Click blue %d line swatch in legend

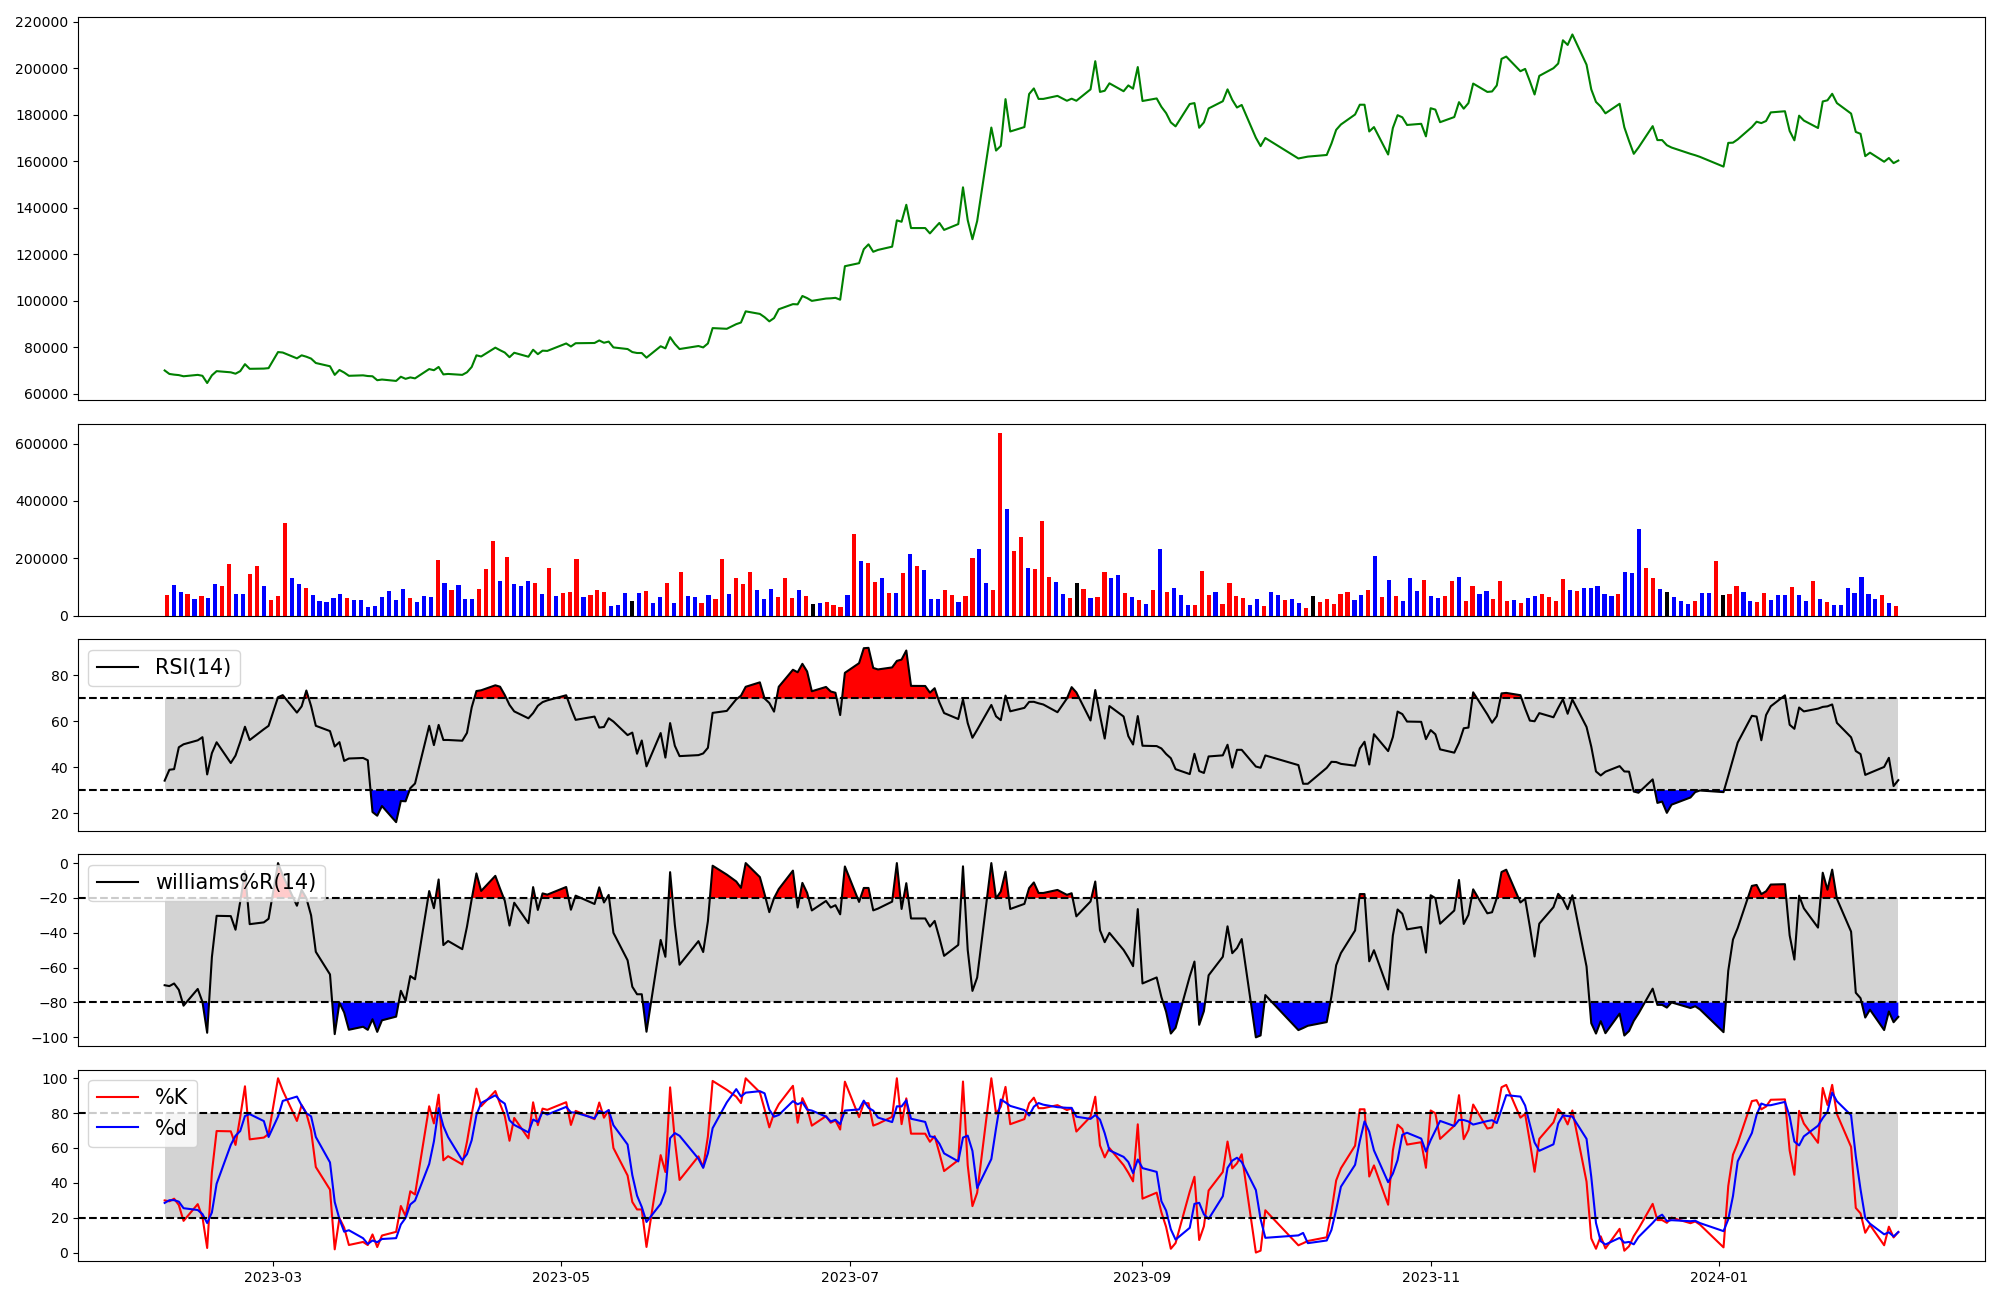pos(117,1128)
